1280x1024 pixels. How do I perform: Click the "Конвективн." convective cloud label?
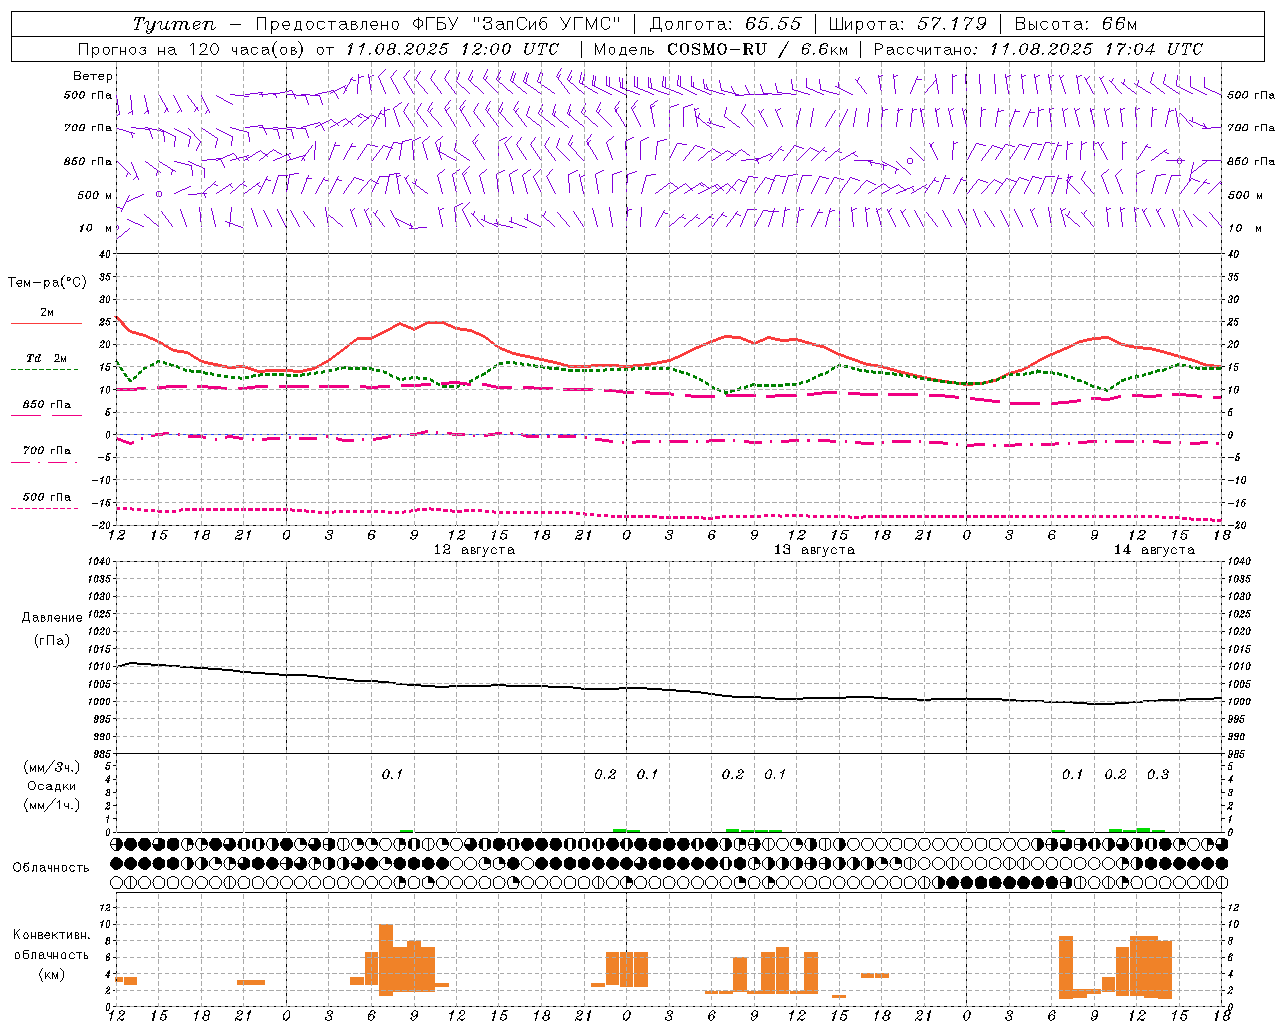pos(52,935)
